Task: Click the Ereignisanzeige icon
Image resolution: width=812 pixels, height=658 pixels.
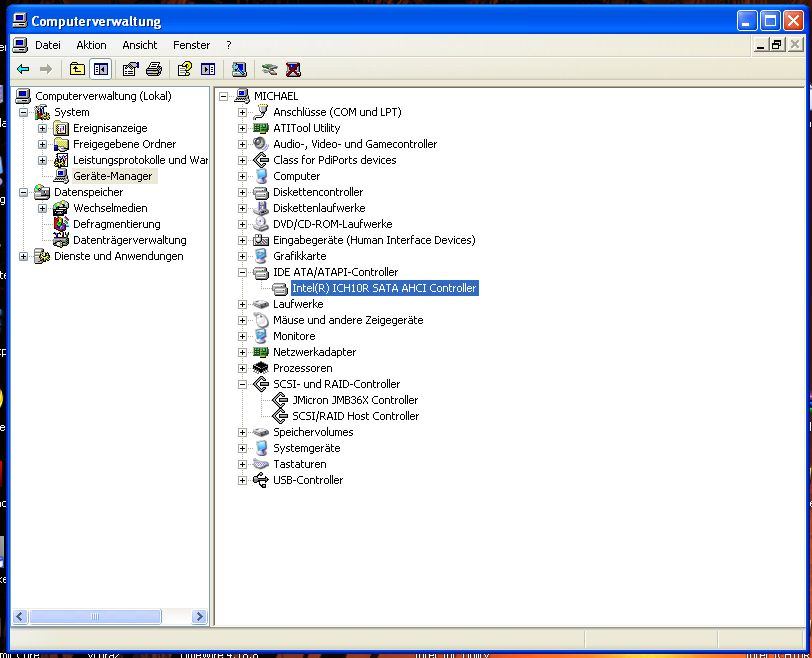Action: coord(61,128)
